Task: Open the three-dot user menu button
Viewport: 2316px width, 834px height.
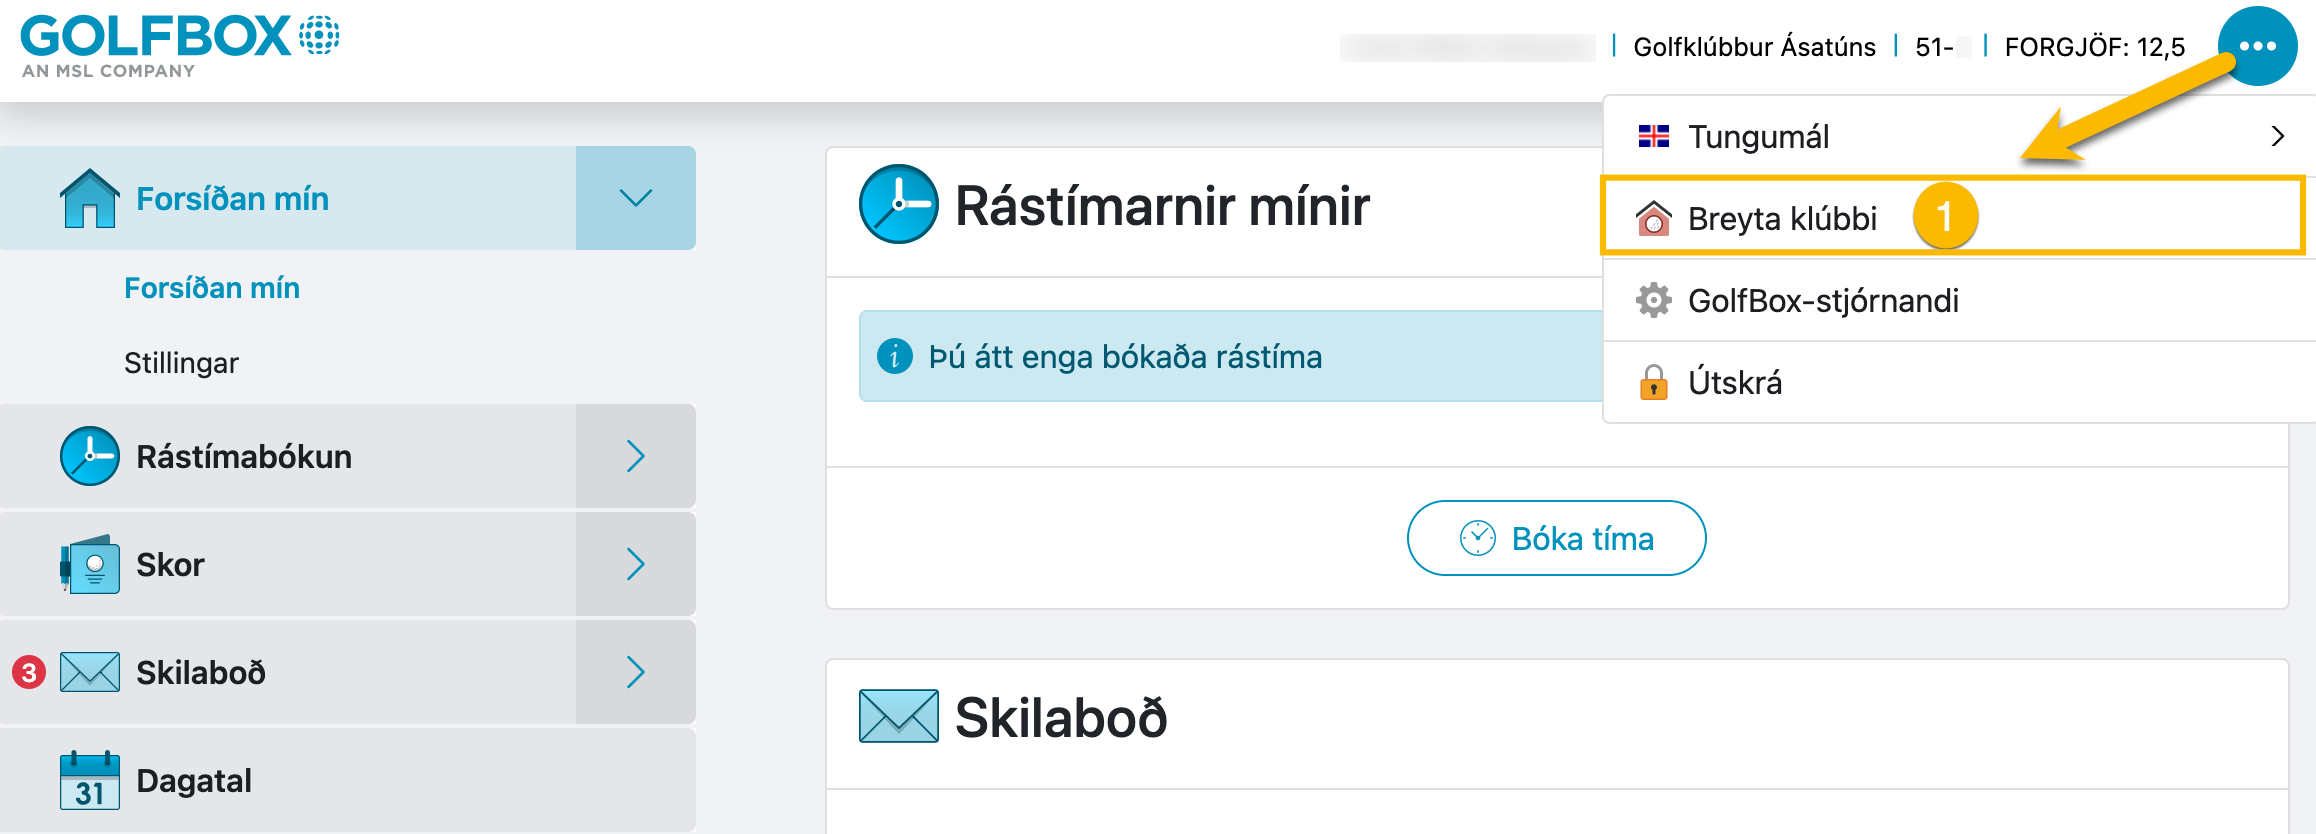Action: coord(2257,46)
